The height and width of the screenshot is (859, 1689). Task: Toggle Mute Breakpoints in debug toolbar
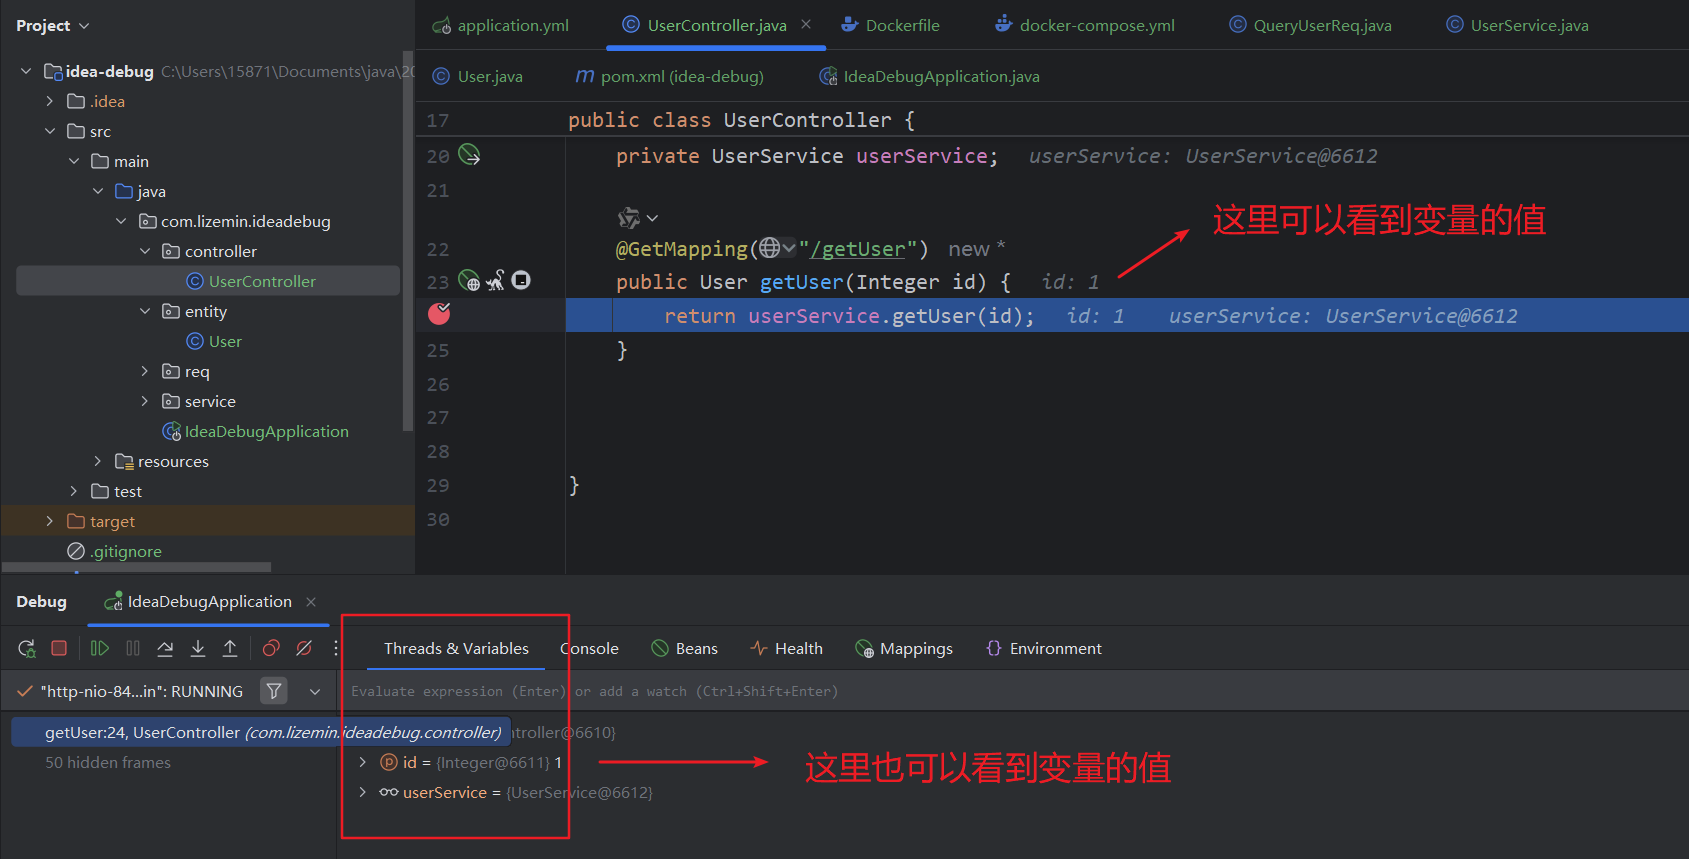tap(304, 649)
